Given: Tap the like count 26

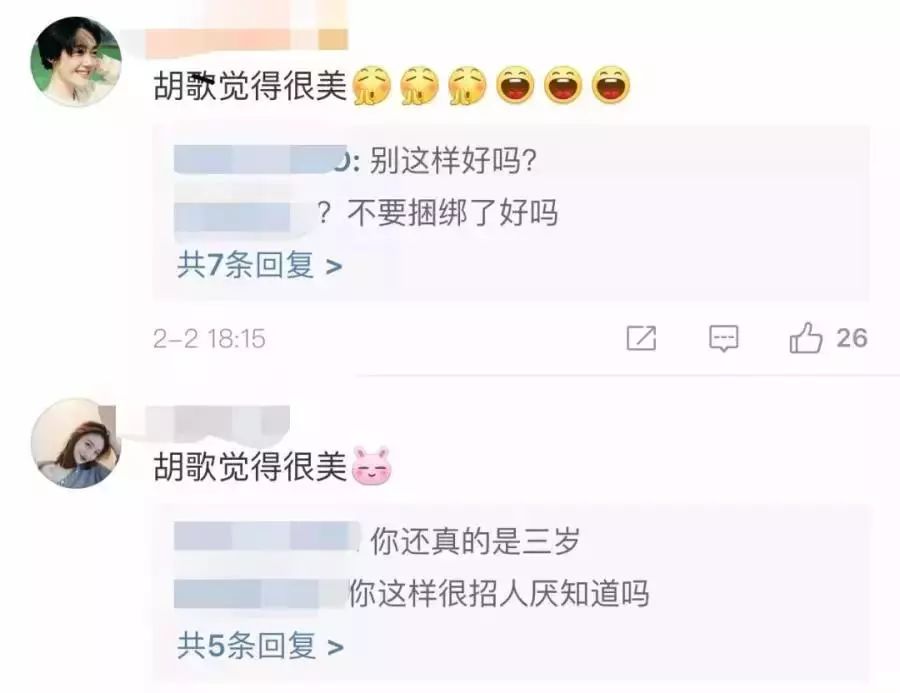Looking at the screenshot, I should (x=851, y=338).
